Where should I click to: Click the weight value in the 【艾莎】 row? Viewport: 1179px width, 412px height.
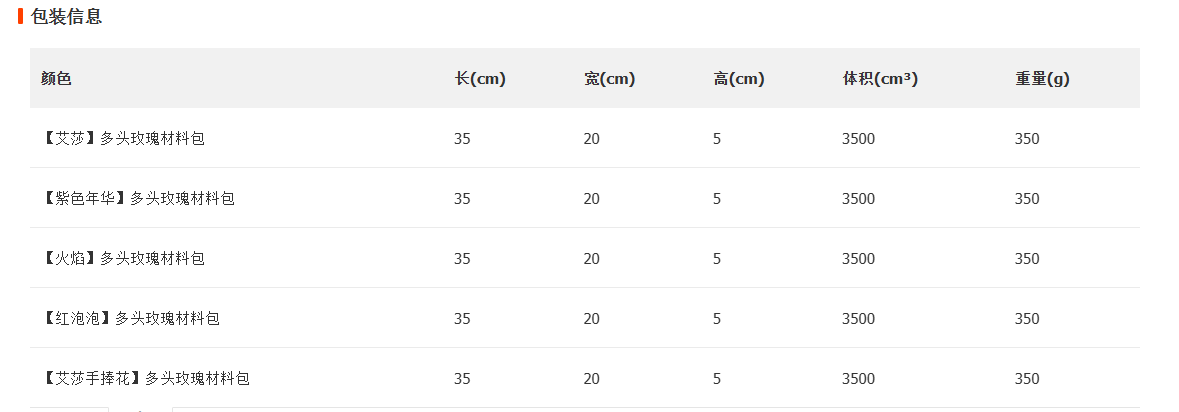1027,139
